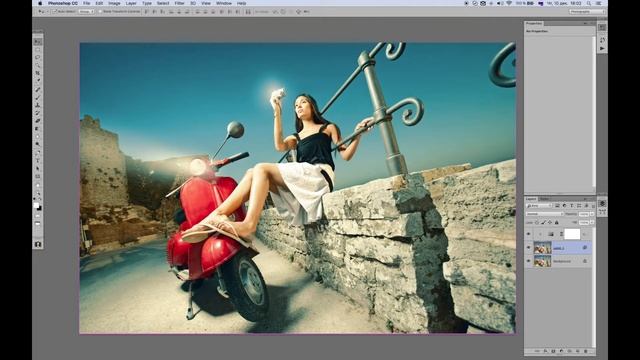Open the Auto-Select Group dropdown
The image size is (640, 360).
[86, 12]
